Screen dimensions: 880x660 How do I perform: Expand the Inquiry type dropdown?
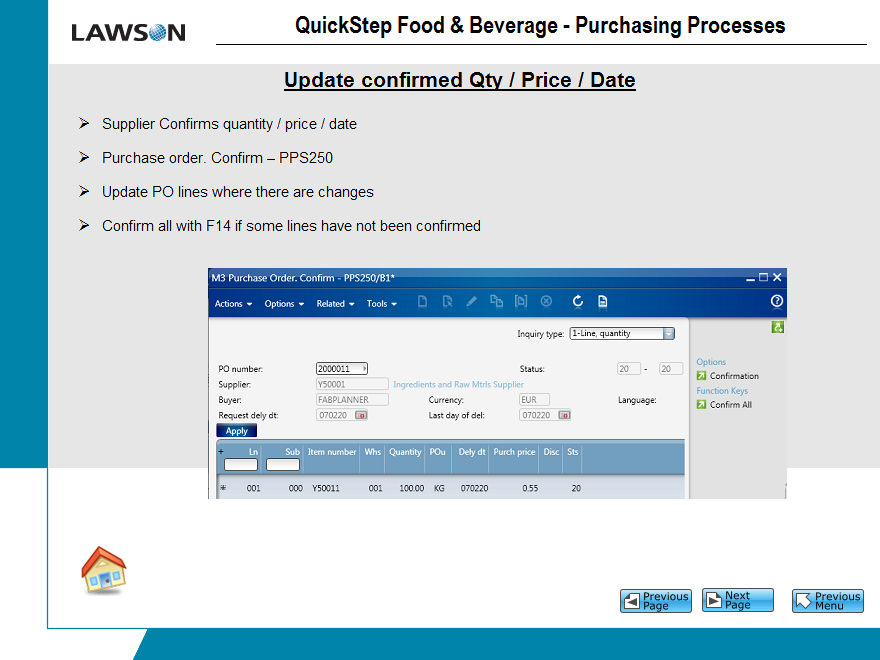(668, 334)
